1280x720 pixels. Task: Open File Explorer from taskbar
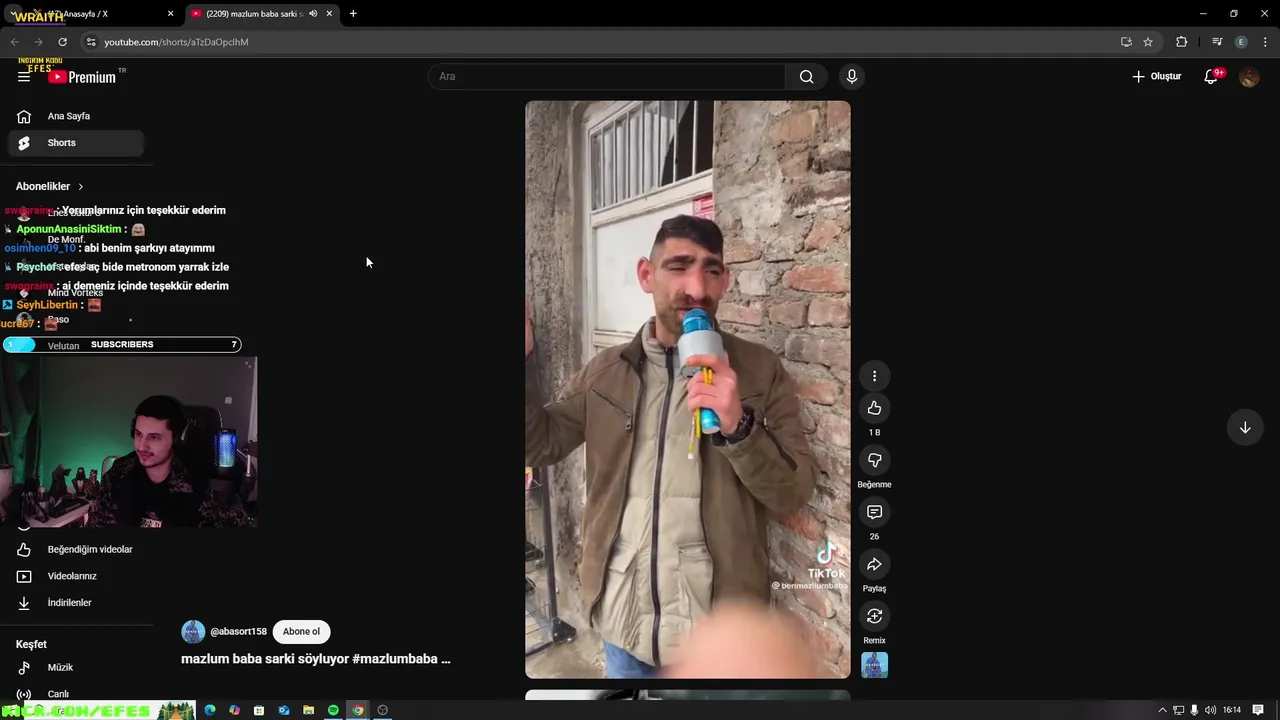309,710
